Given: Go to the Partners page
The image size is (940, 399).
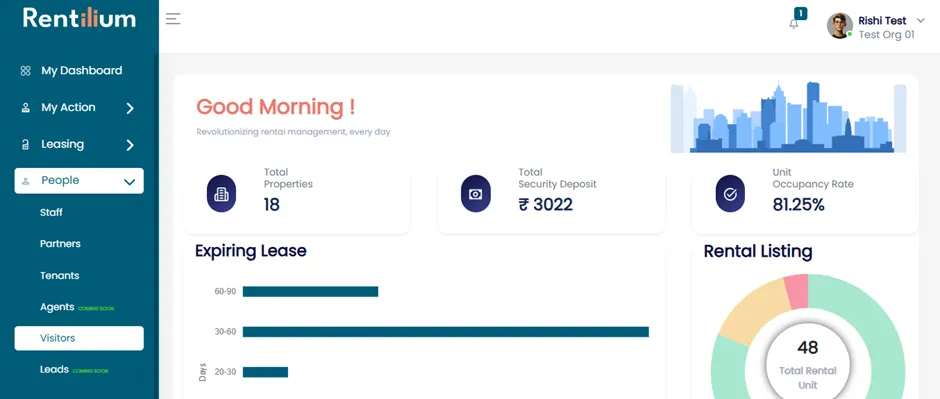Looking at the screenshot, I should (60, 244).
